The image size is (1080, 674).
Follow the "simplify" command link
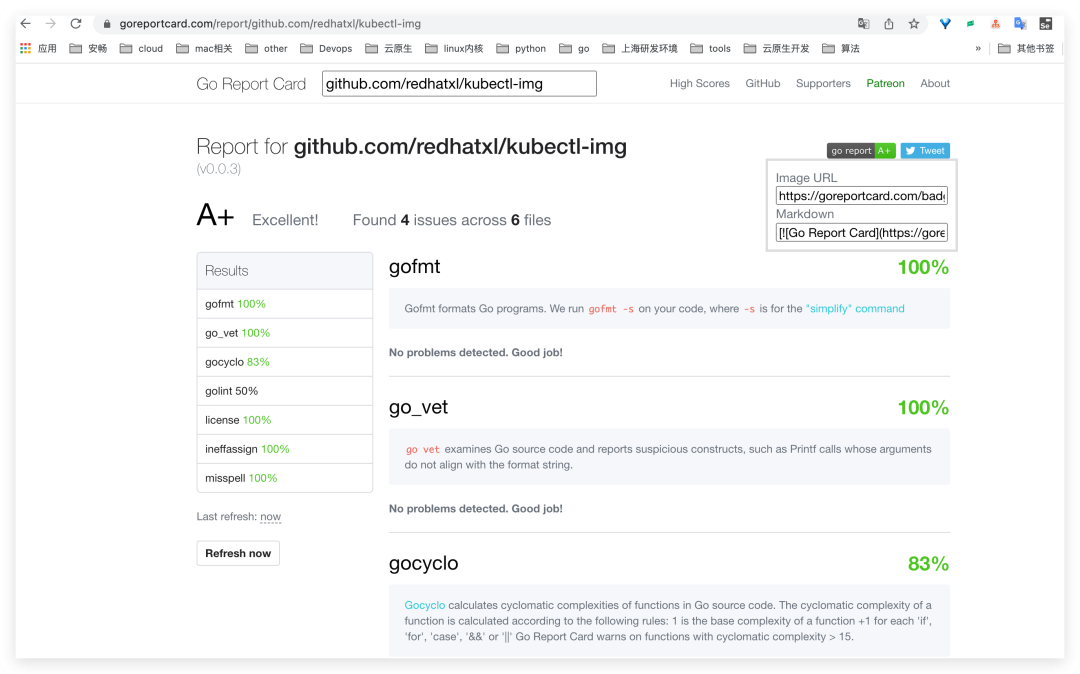click(855, 309)
